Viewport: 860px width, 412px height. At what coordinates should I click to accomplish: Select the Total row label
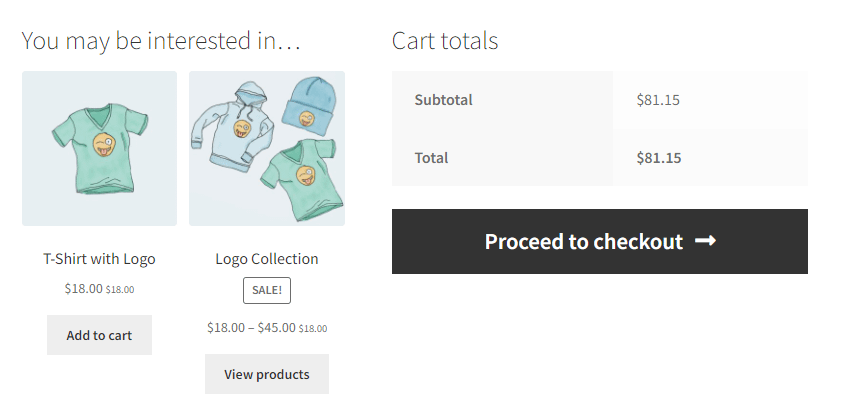point(431,157)
